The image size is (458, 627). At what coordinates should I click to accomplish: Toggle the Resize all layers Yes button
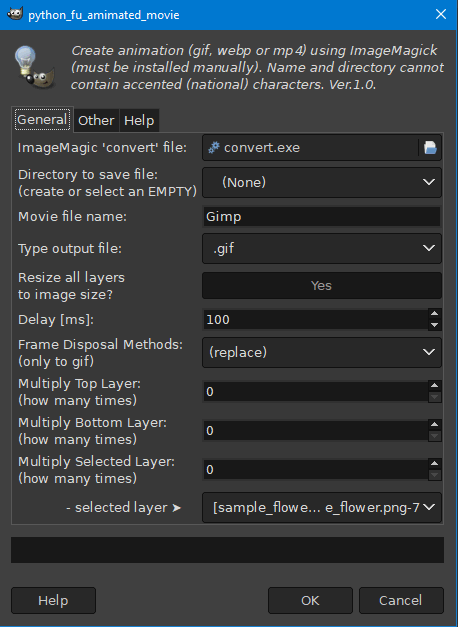322,286
